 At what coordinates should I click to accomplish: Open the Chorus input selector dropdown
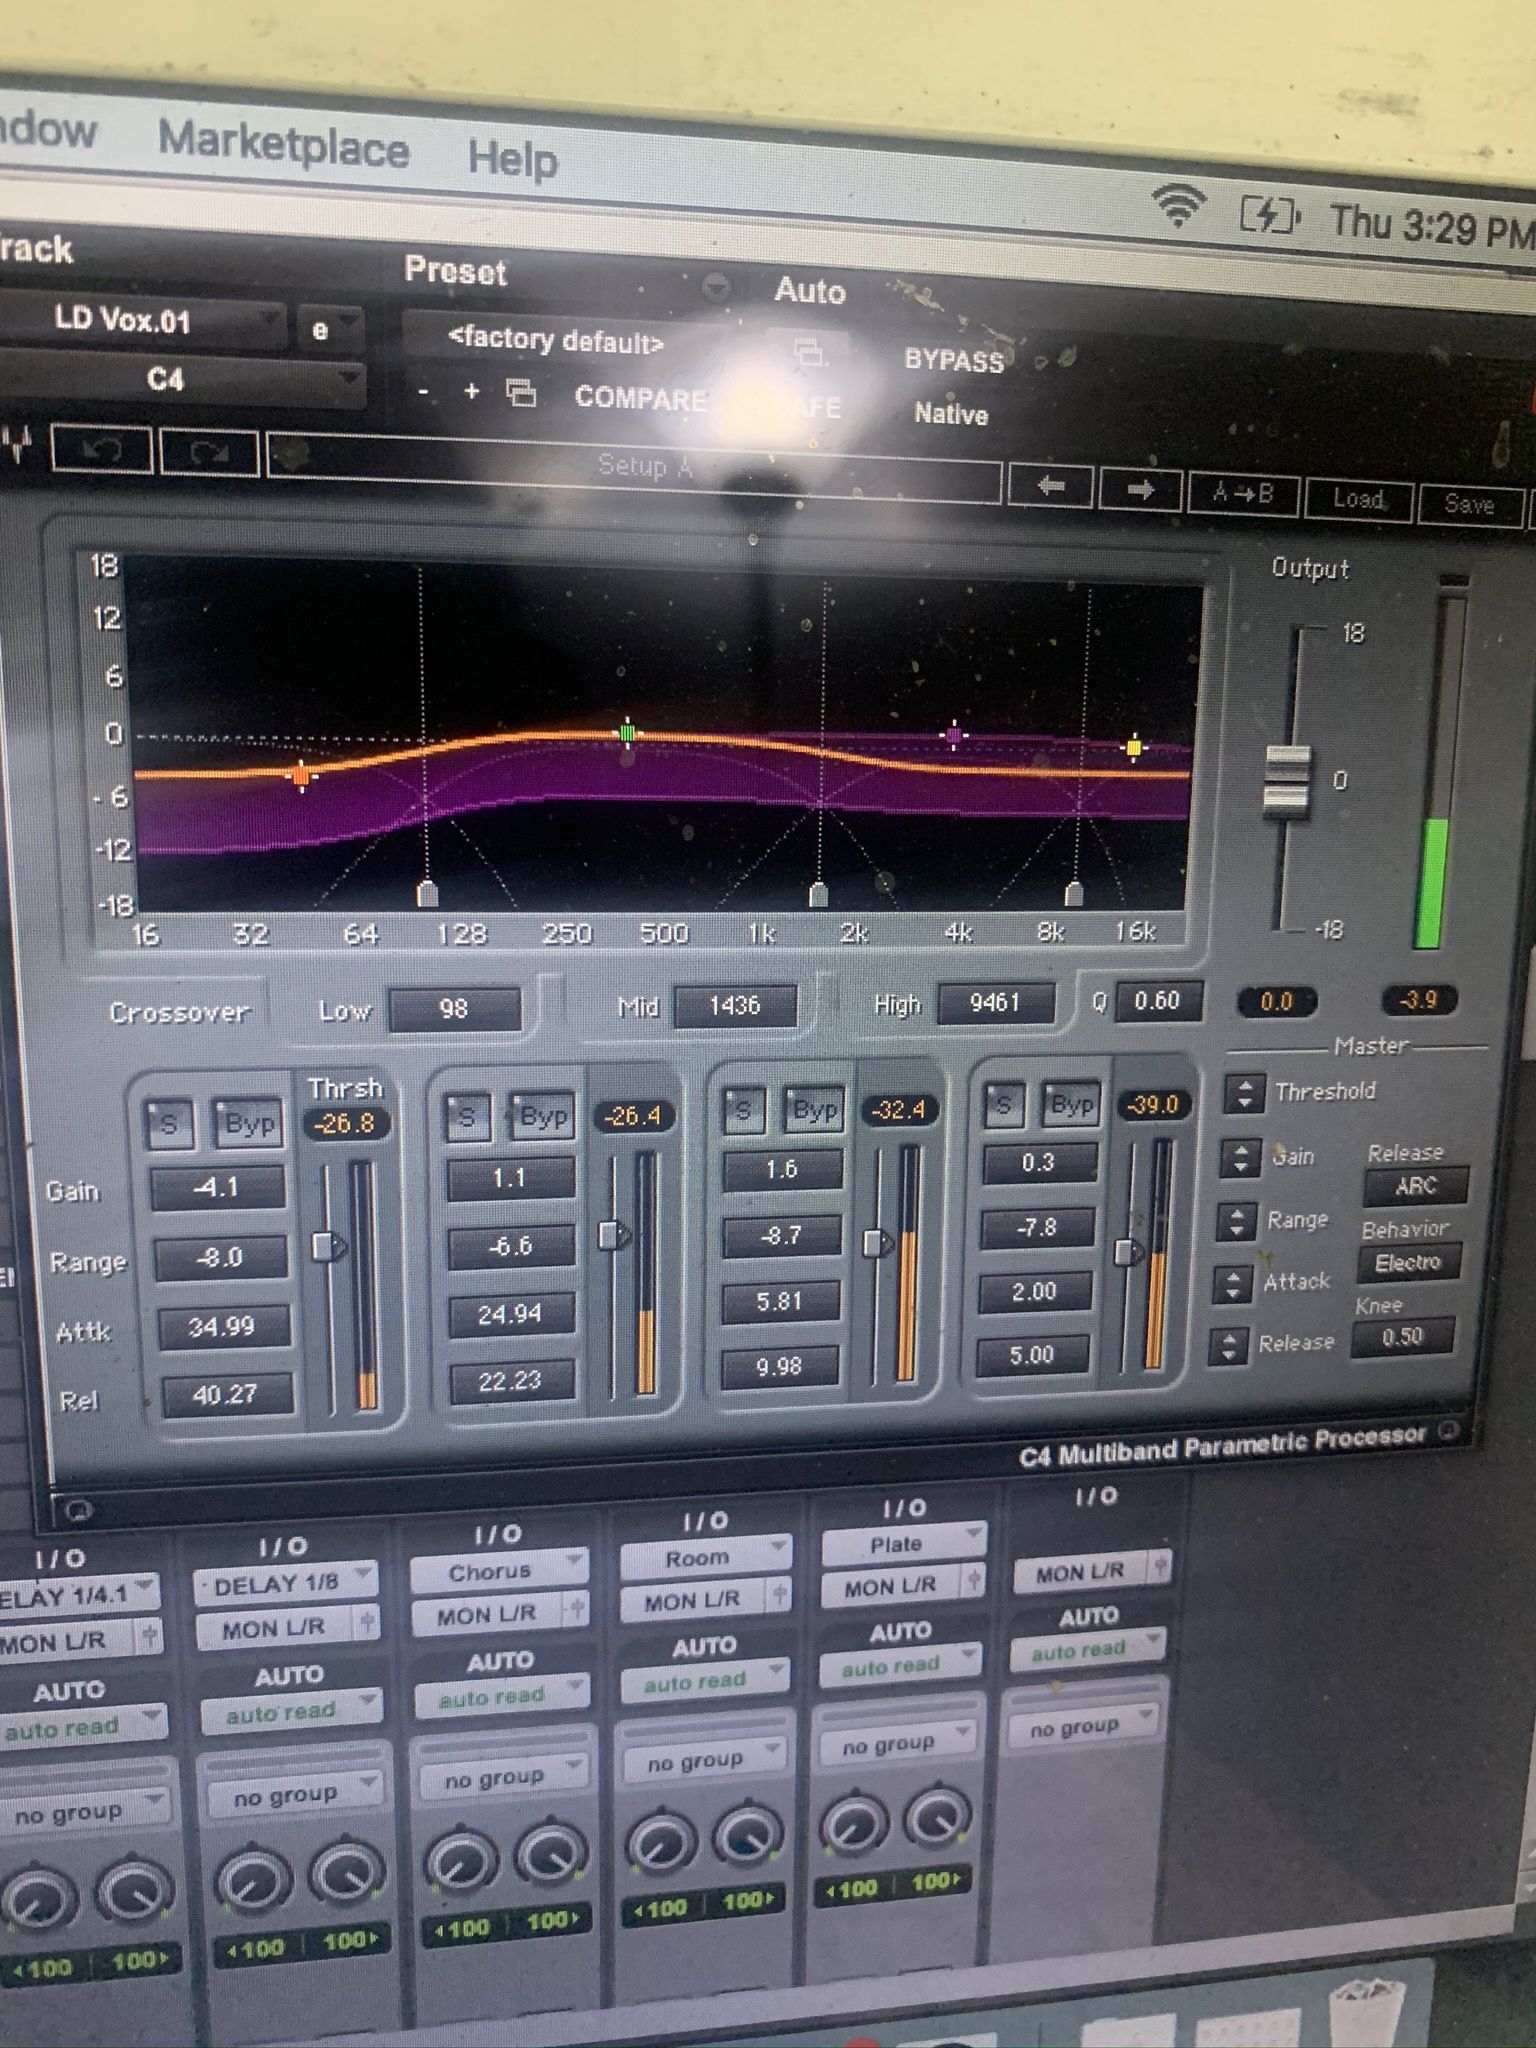pyautogui.click(x=497, y=1572)
